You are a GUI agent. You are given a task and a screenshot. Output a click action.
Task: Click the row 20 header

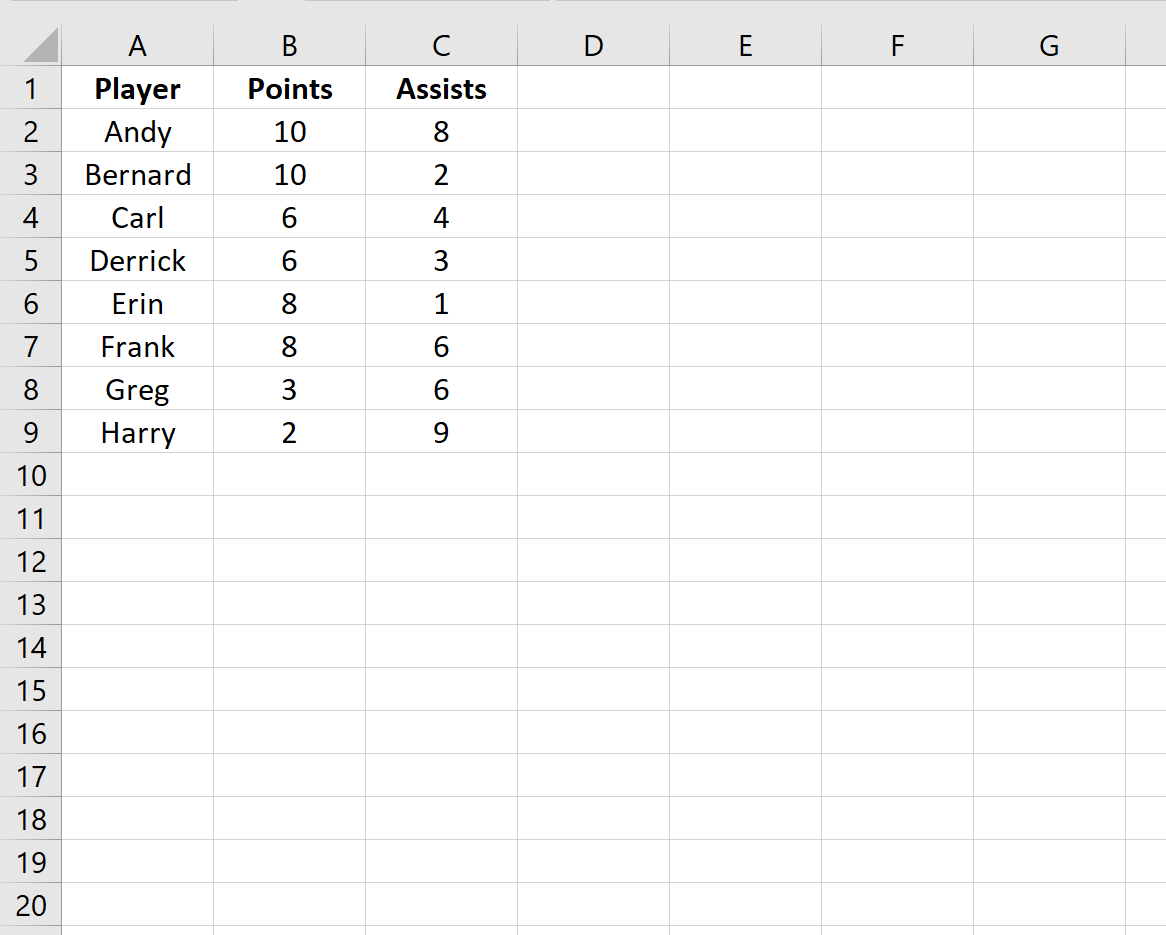(x=31, y=906)
